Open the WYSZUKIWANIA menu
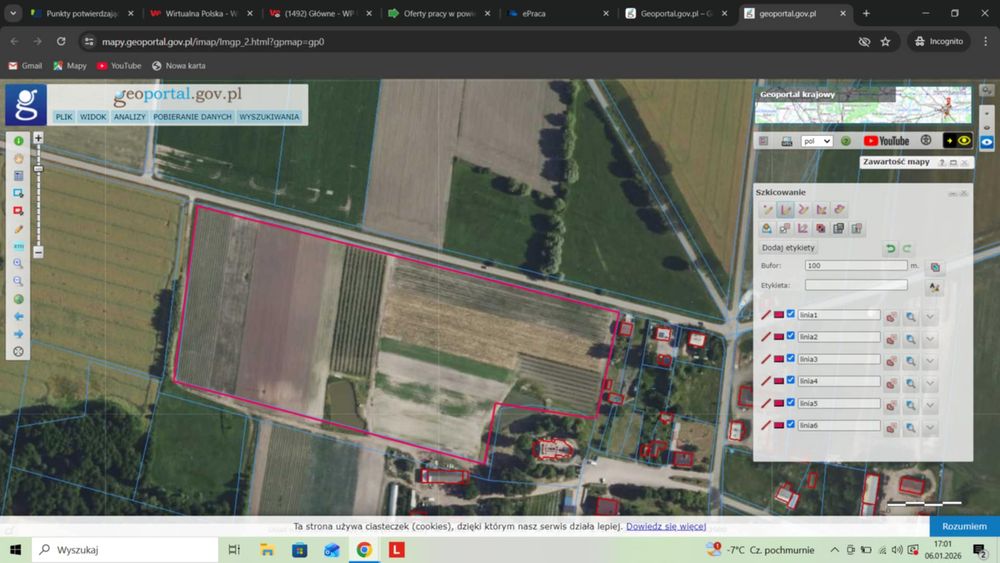This screenshot has width=1000, height=563. coord(269,117)
